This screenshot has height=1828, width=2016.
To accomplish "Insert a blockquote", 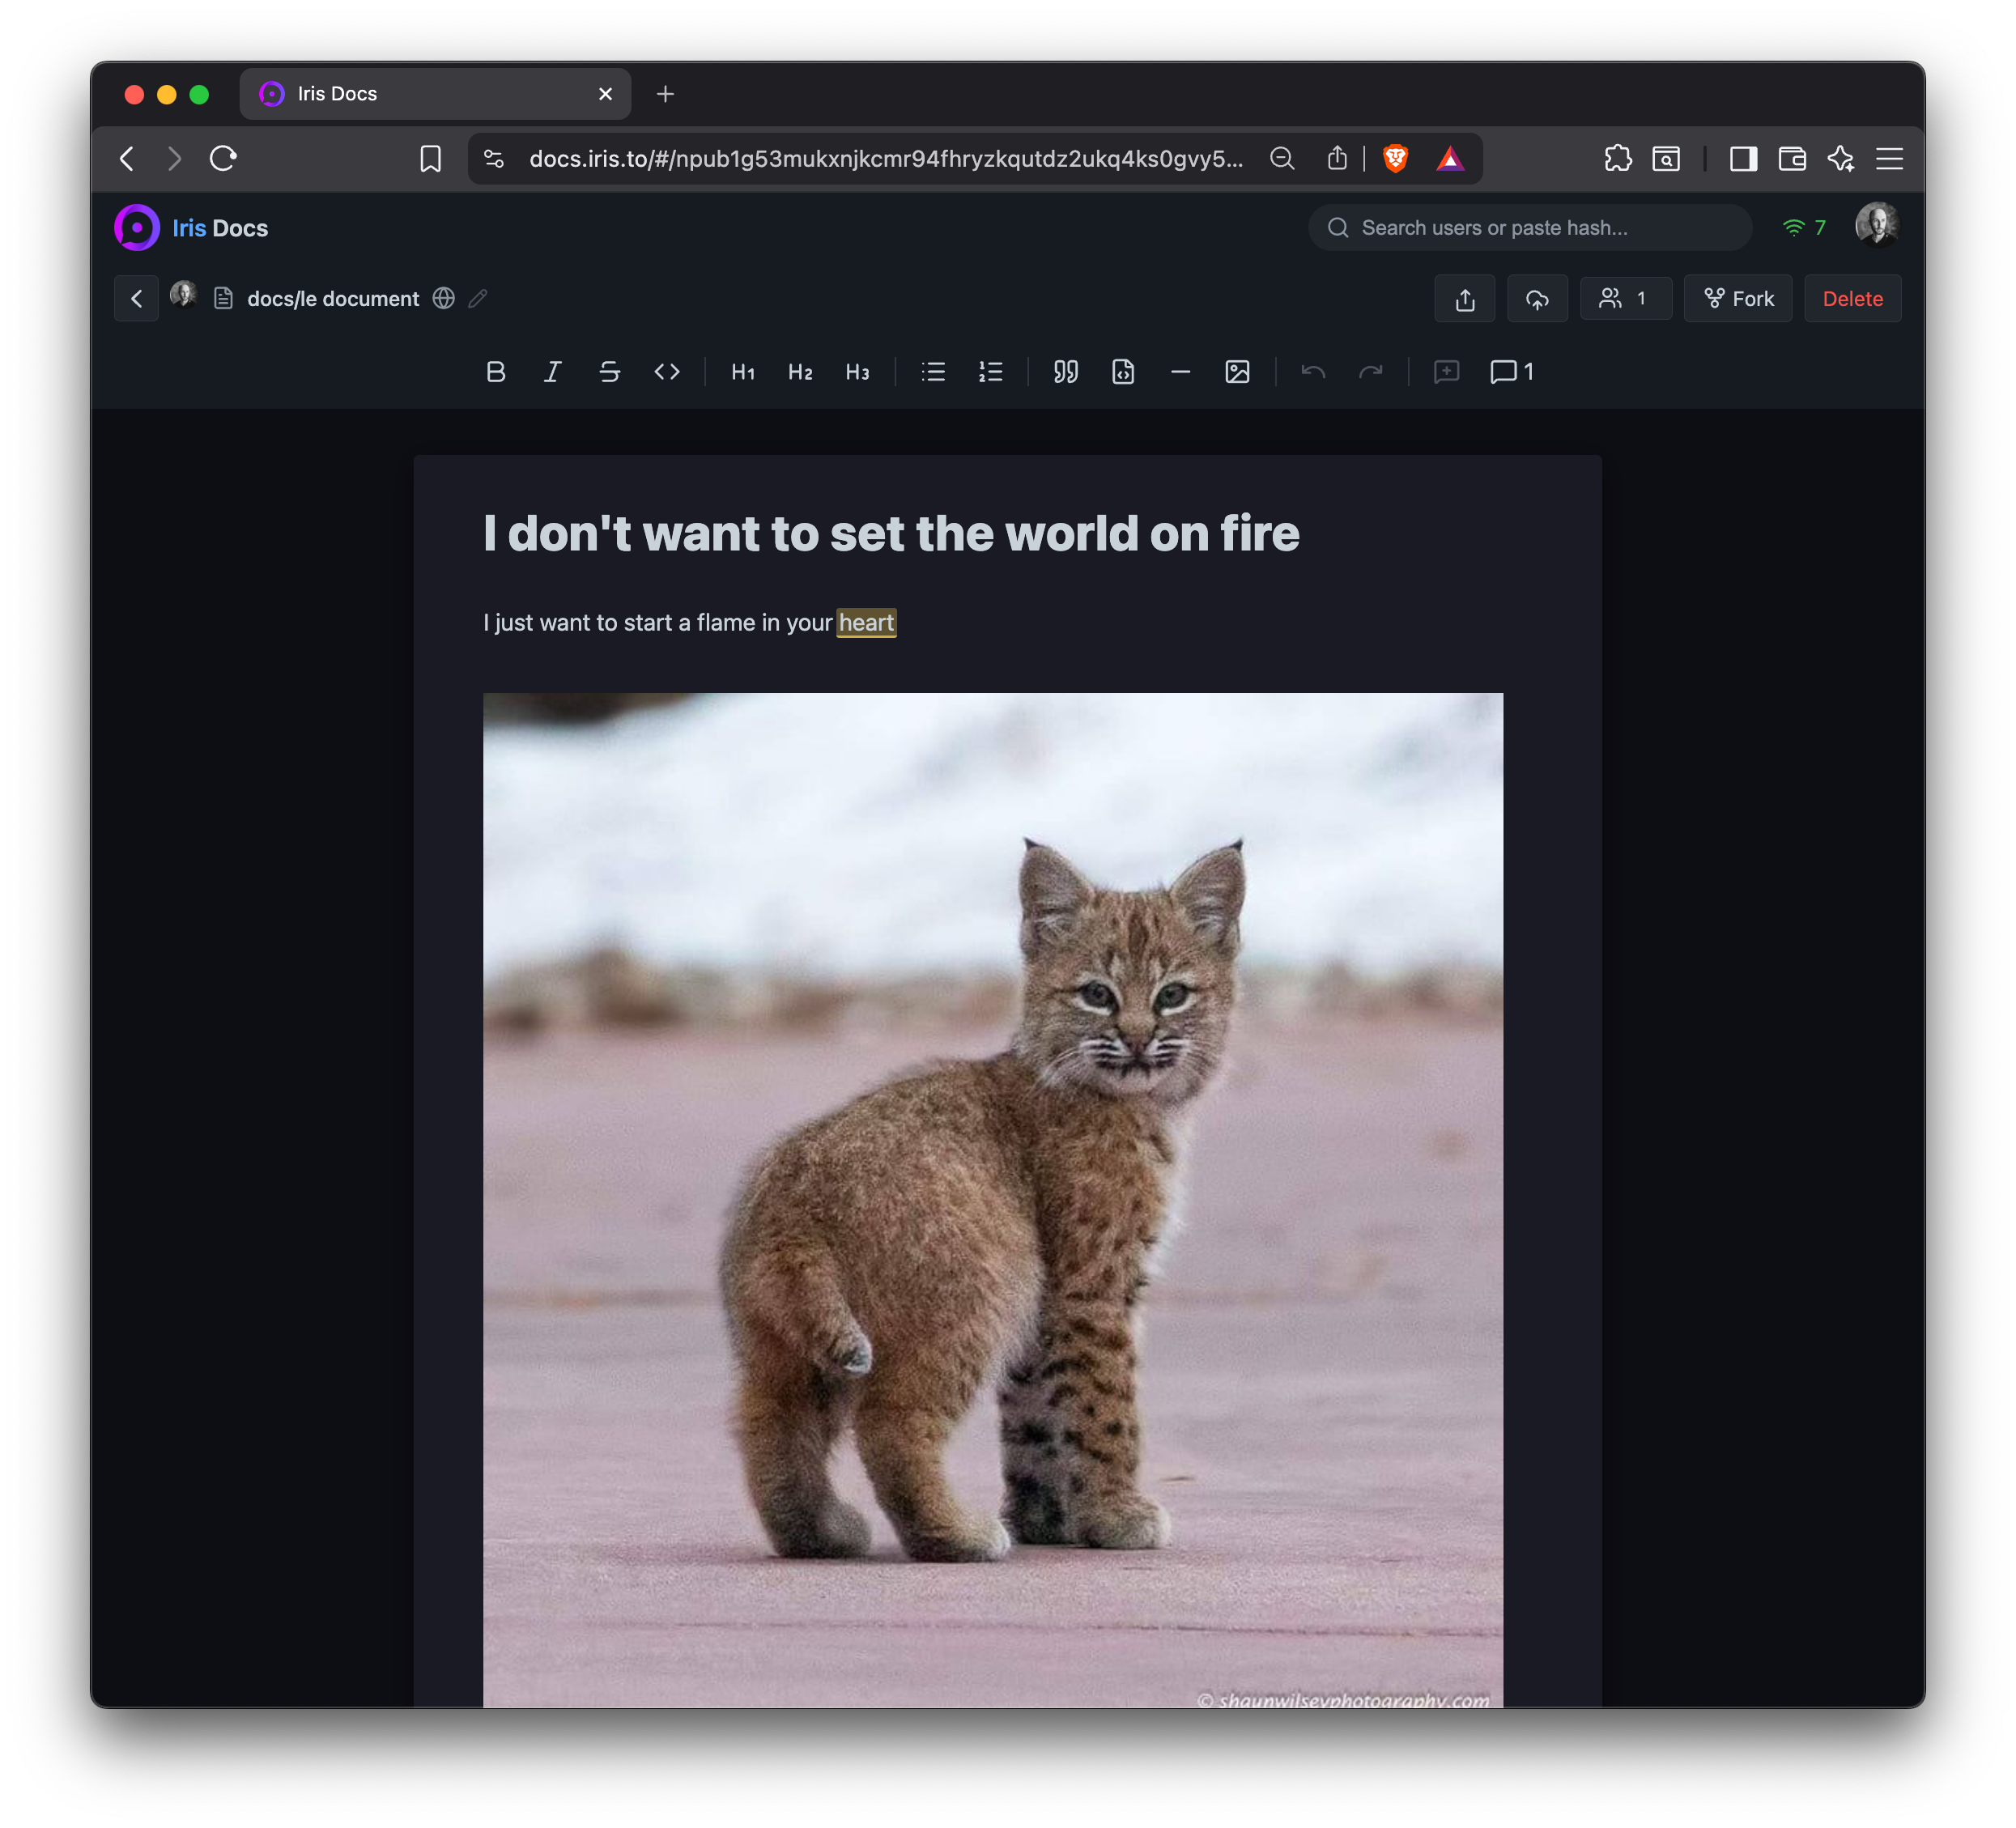I will (x=1065, y=372).
